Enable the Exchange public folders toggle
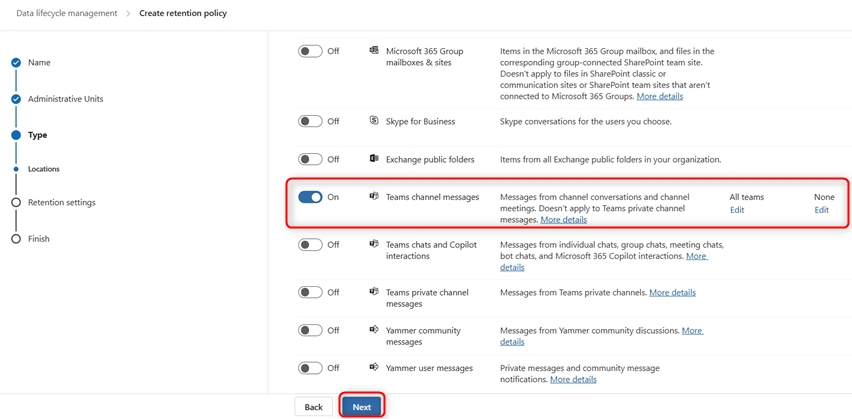This screenshot has width=852, height=419. click(x=310, y=159)
